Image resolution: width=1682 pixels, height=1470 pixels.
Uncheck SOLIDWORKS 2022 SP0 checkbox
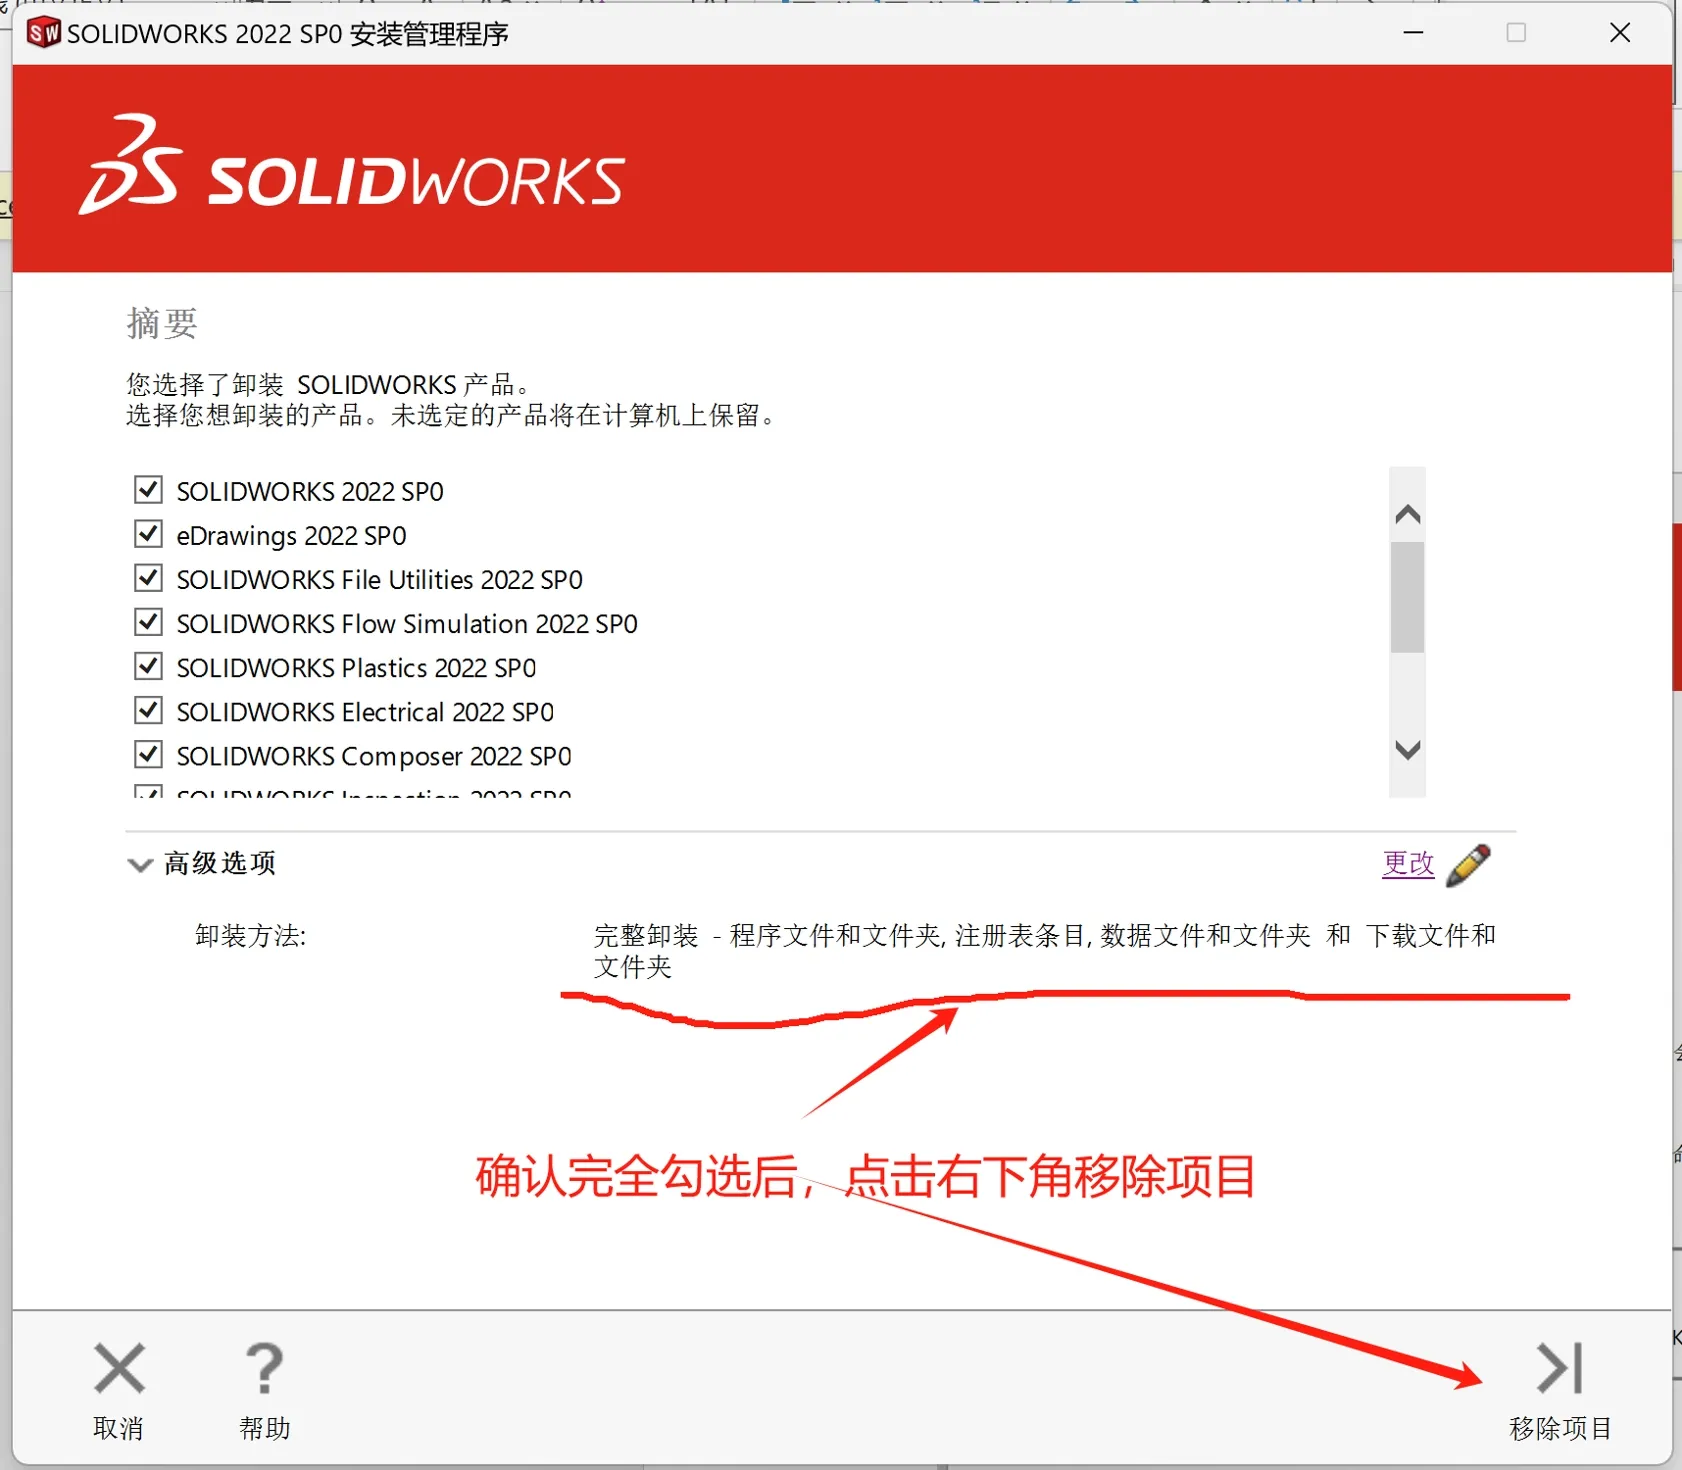[x=148, y=490]
